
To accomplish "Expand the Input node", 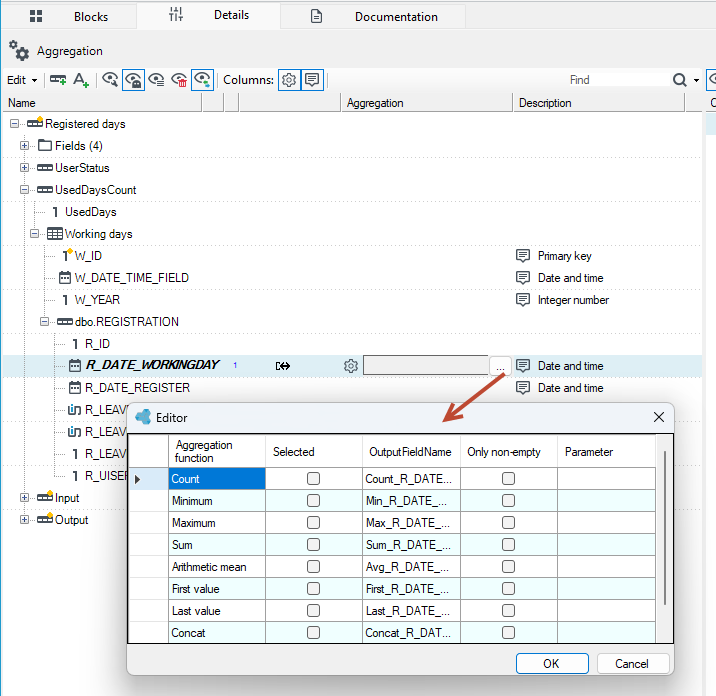I will 25,498.
